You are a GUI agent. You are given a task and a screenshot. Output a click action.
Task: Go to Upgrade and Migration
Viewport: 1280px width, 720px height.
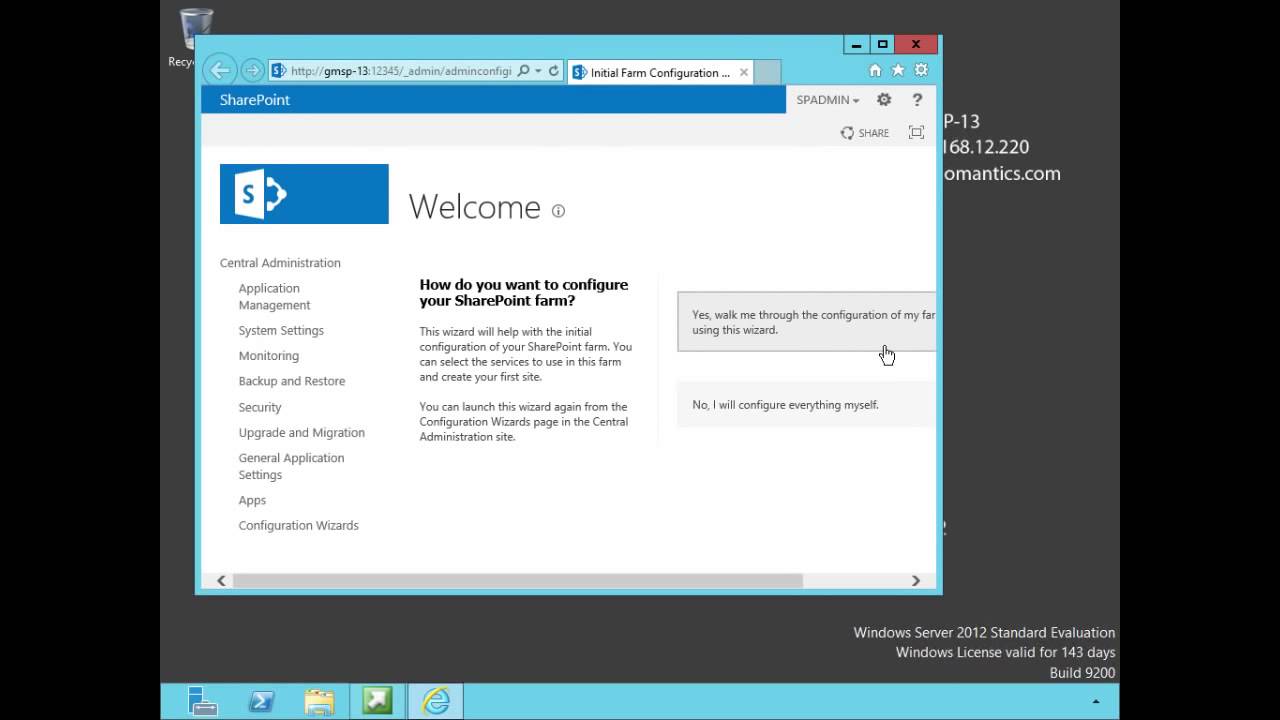pyautogui.click(x=301, y=433)
